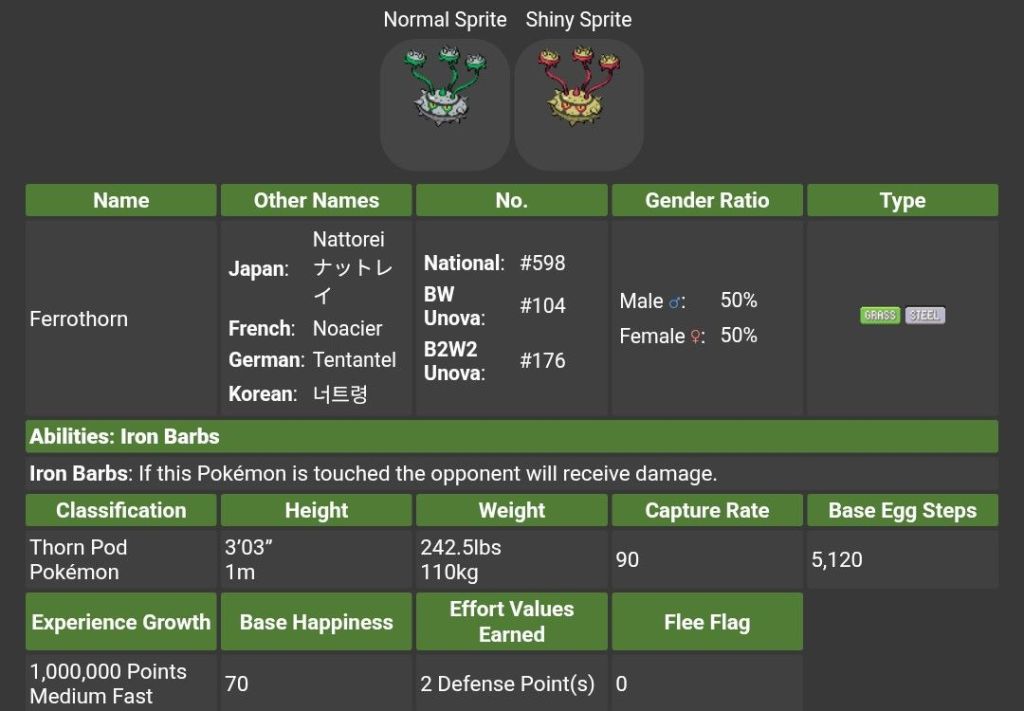Select the Steel type badge
The image size is (1024, 711).
925,316
